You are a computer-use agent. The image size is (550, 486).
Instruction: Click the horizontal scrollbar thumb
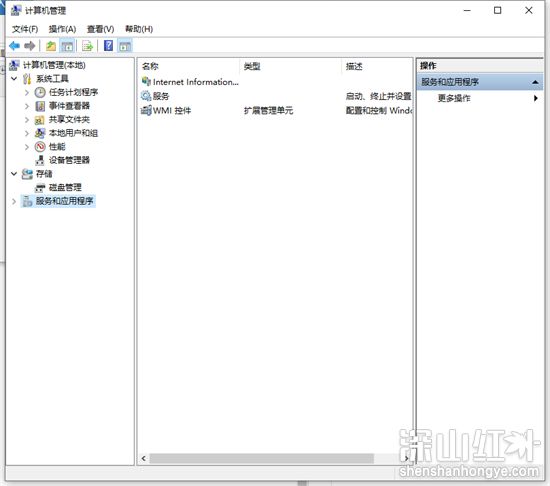[262, 458]
